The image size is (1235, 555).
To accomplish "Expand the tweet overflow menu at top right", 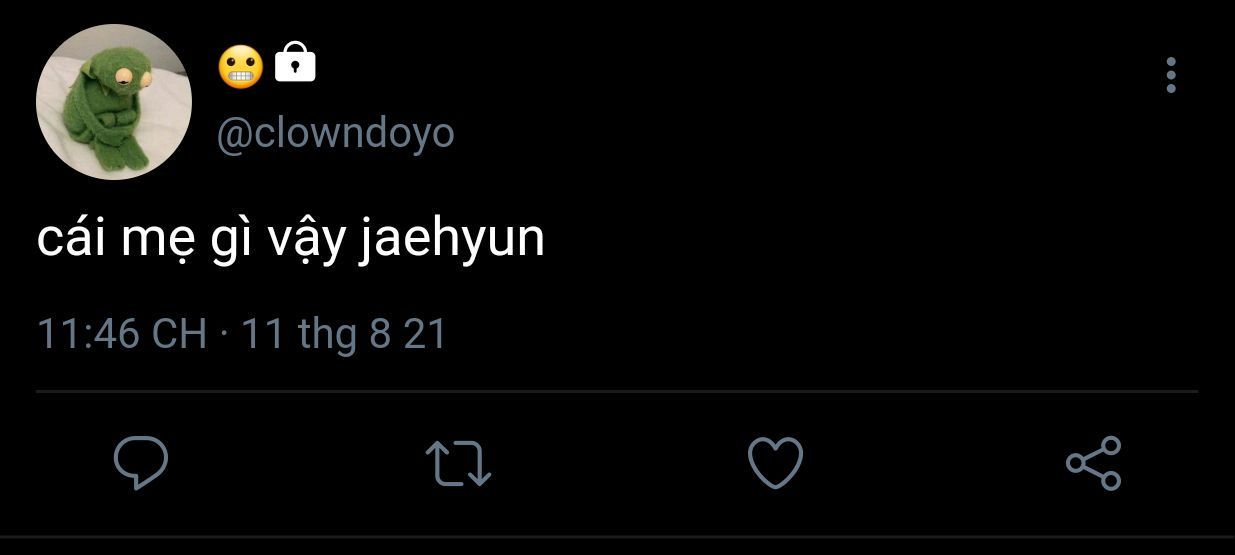I will (x=1171, y=75).
